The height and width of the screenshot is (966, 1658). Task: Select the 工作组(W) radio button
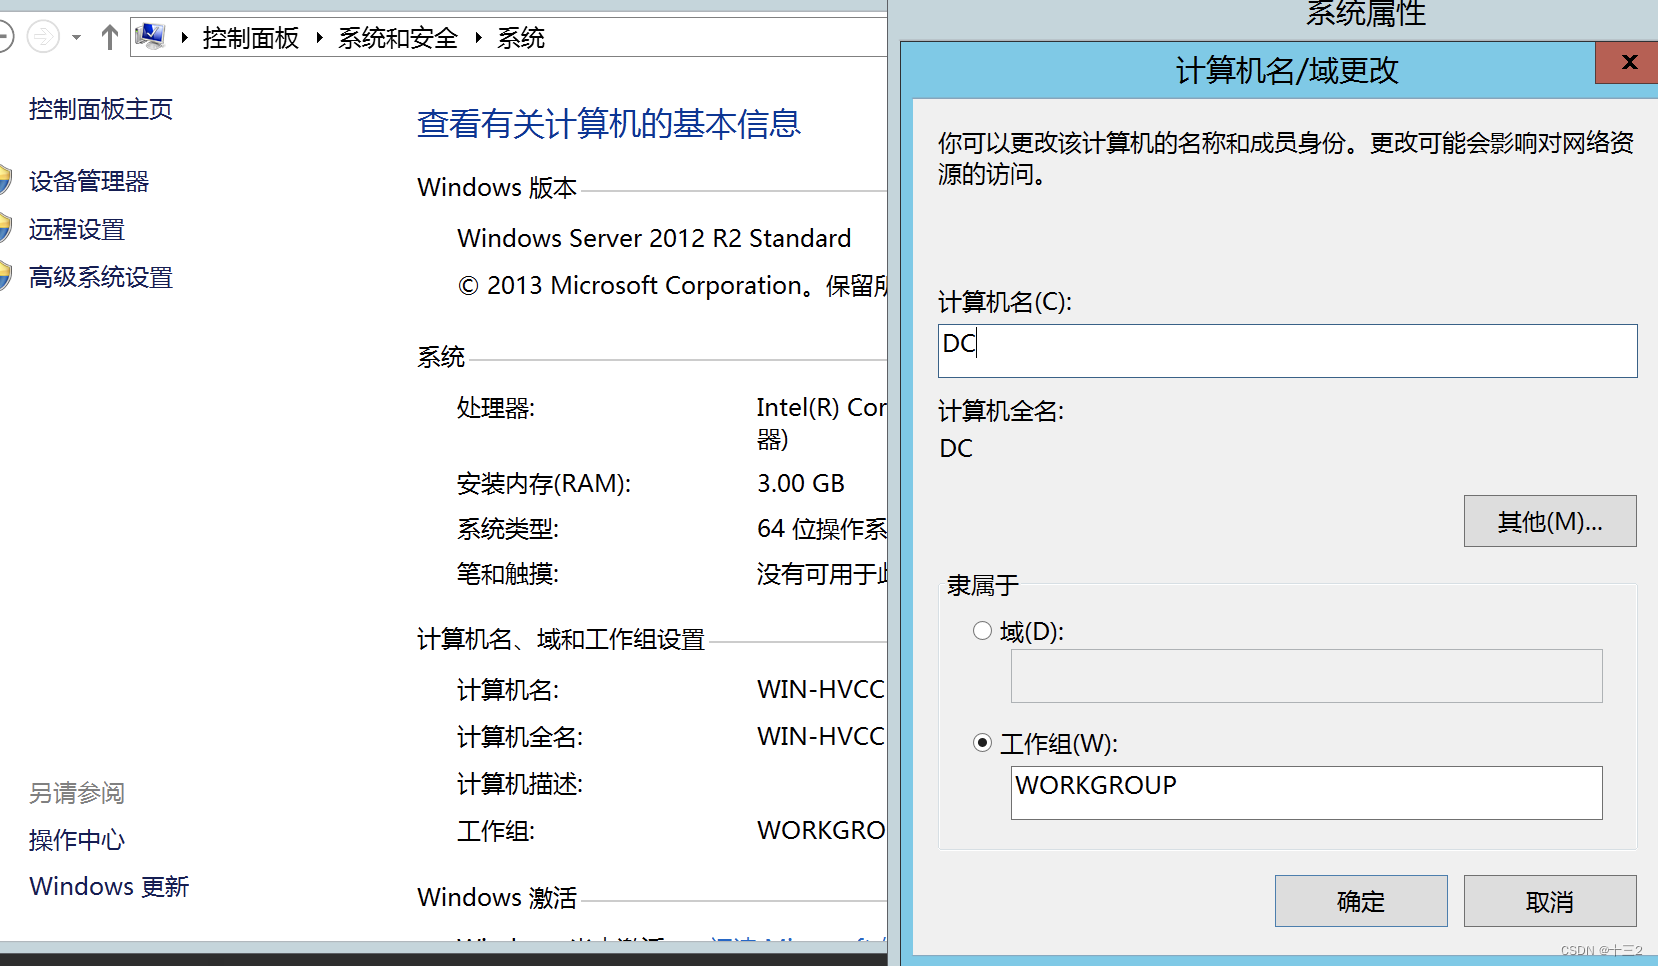982,743
